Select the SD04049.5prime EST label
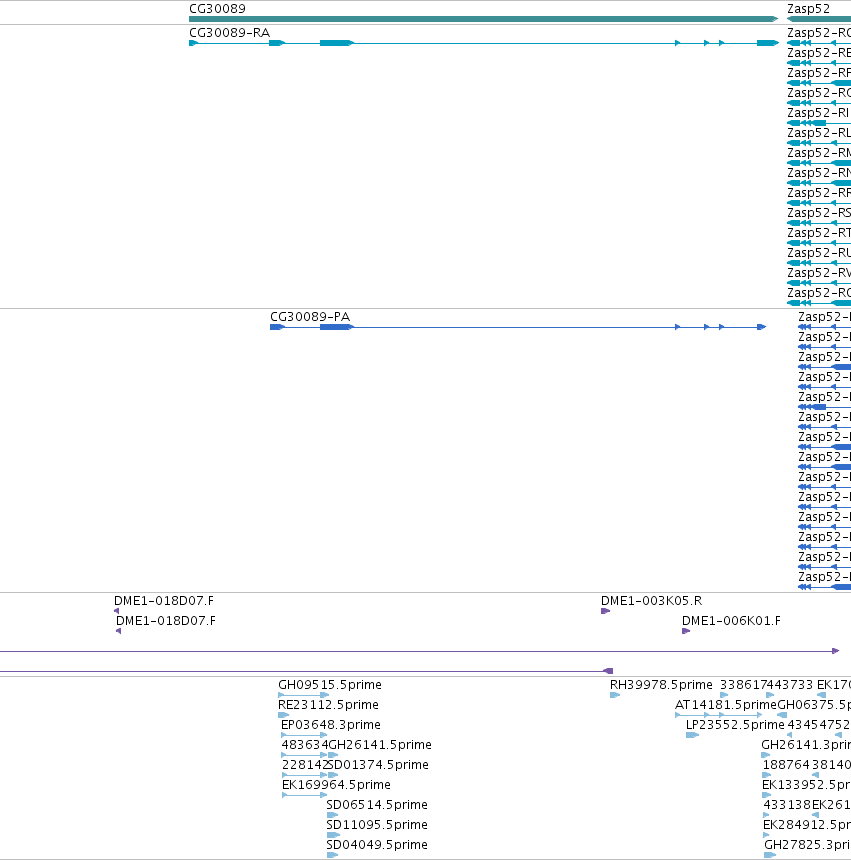Image resolution: width=851 pixels, height=860 pixels. (377, 845)
